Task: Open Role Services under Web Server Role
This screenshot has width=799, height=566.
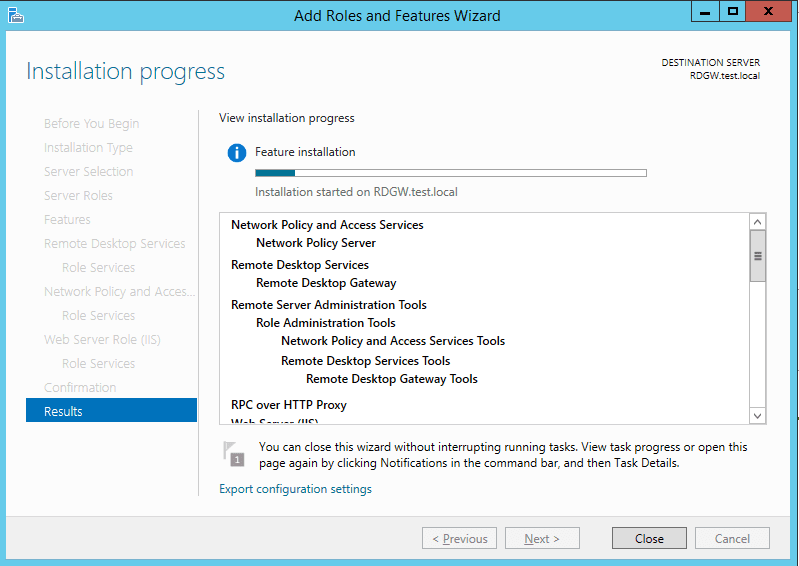Action: 98,364
